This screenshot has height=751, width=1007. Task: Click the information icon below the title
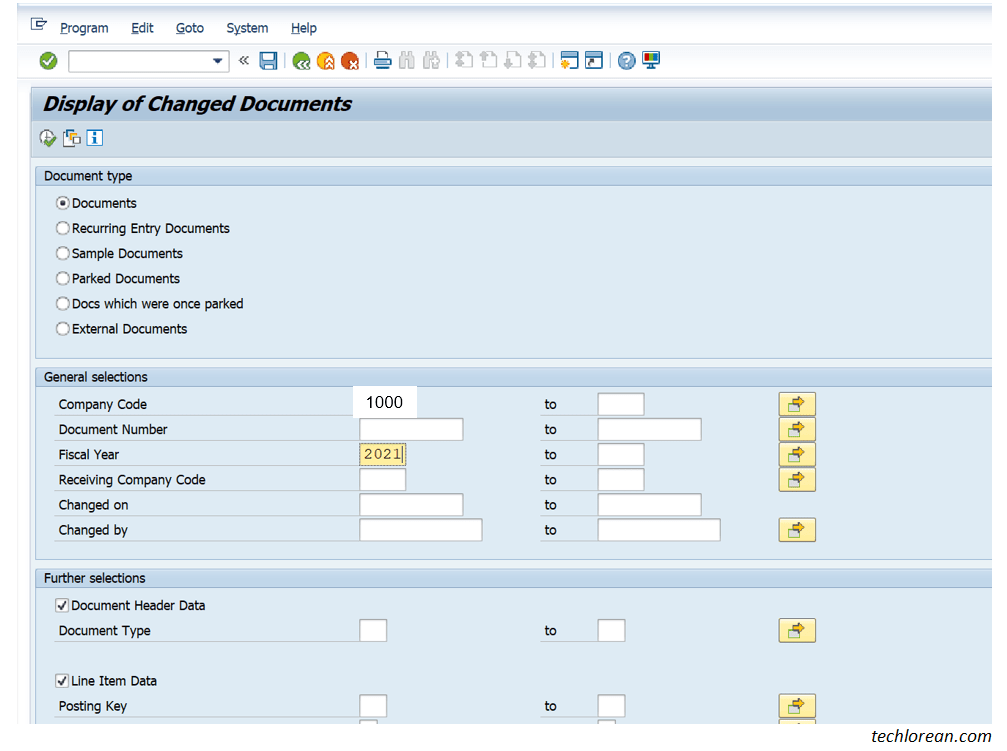95,137
